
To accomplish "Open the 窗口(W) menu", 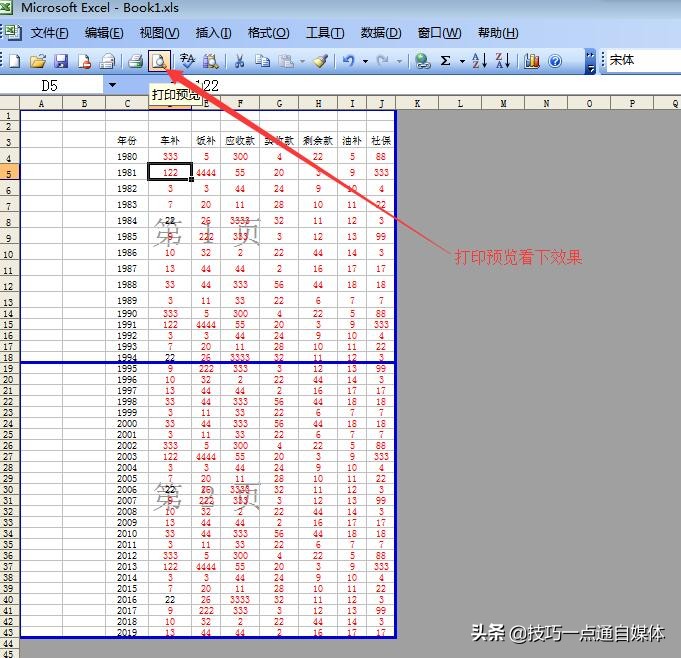I will click(439, 33).
